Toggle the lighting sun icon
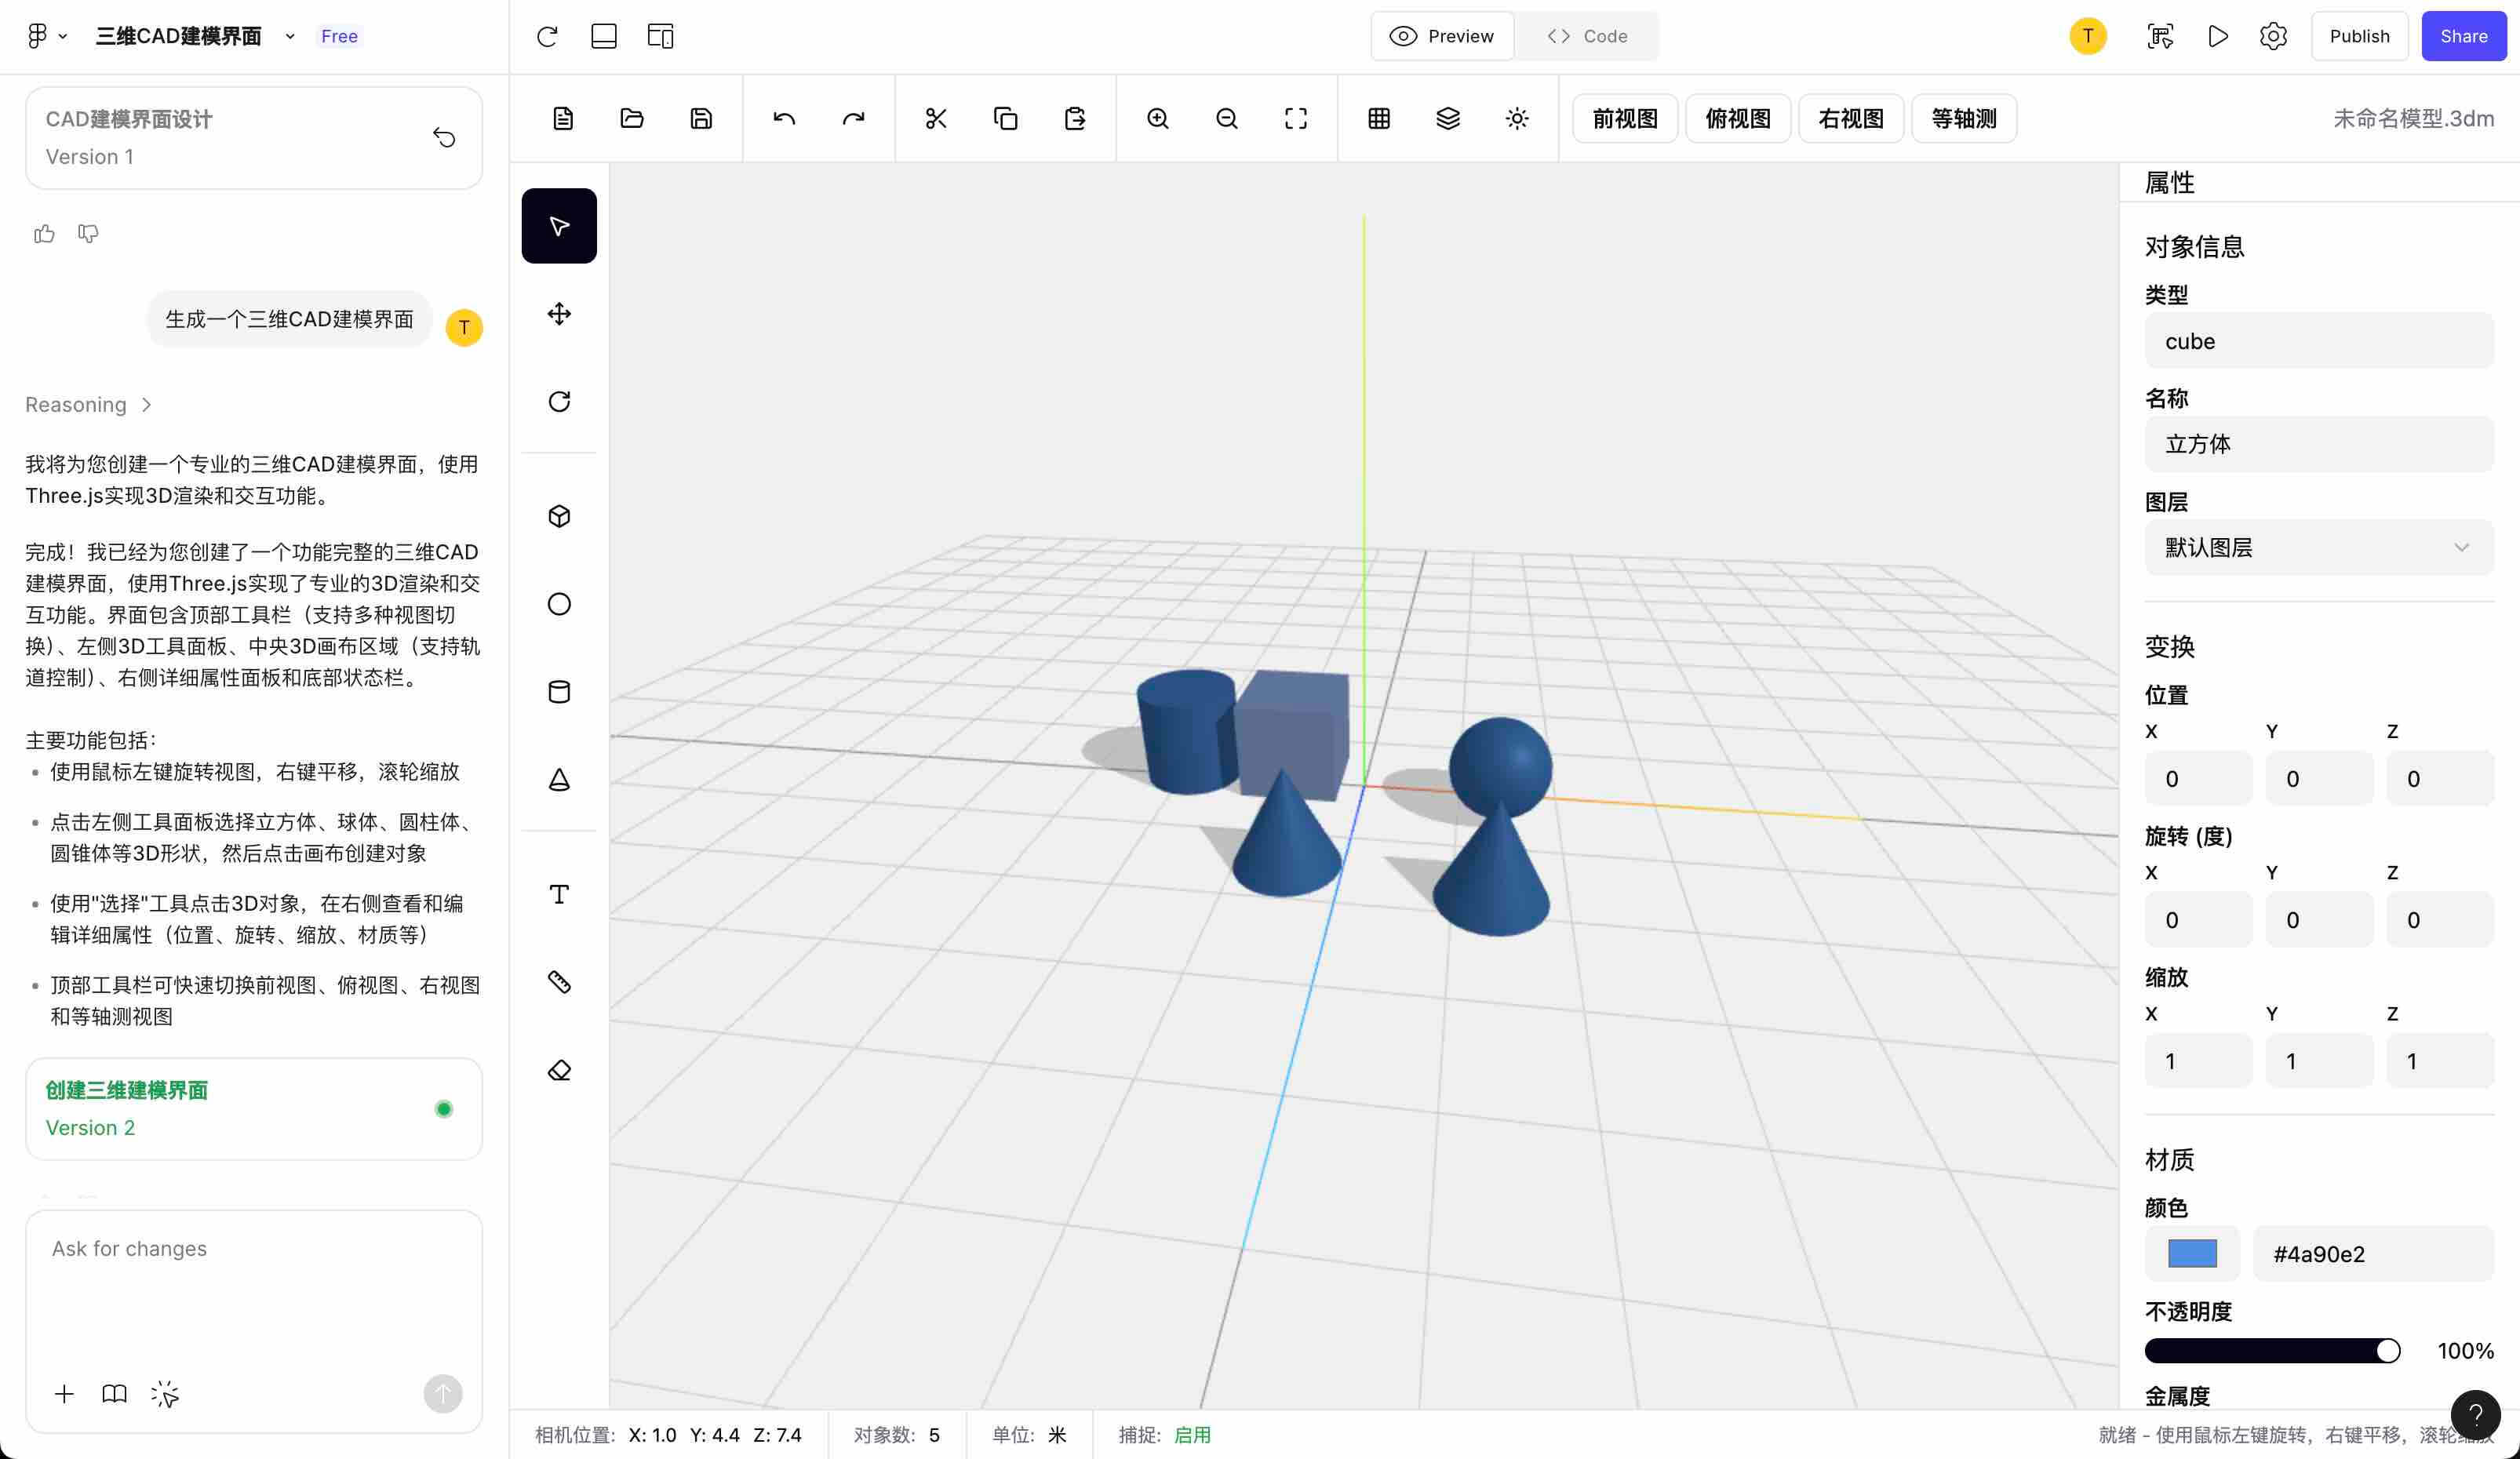The height and width of the screenshot is (1459, 2520). point(1517,119)
